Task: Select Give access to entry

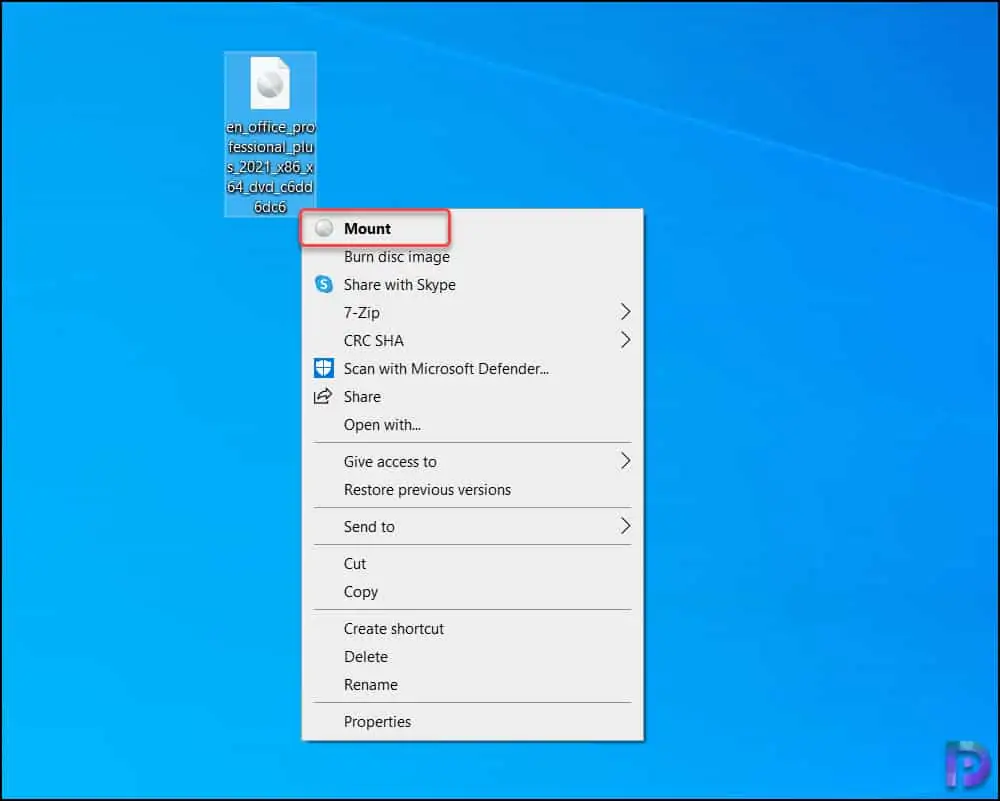Action: point(472,462)
